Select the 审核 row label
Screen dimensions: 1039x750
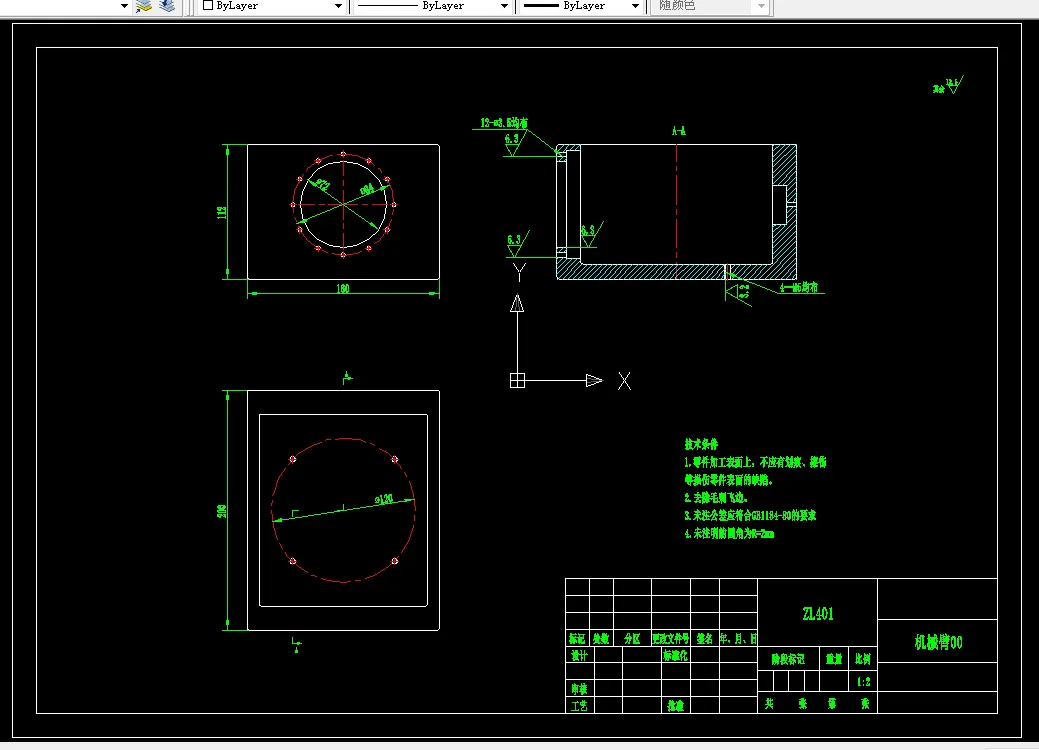coord(579,689)
